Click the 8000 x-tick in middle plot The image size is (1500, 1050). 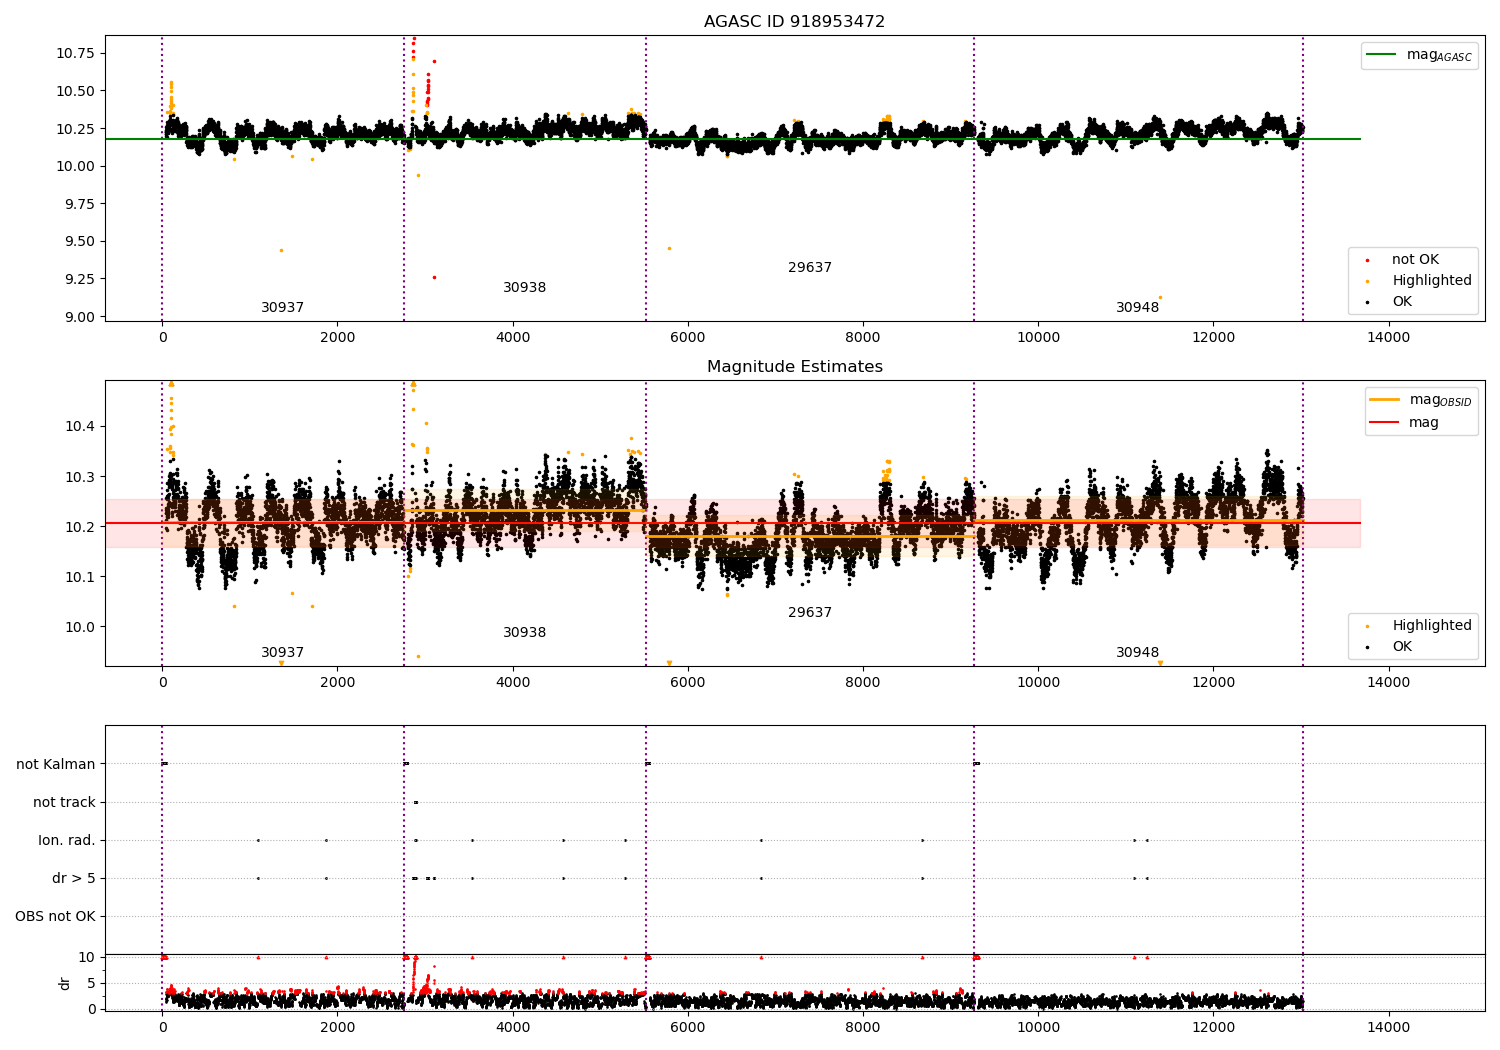coord(863,683)
